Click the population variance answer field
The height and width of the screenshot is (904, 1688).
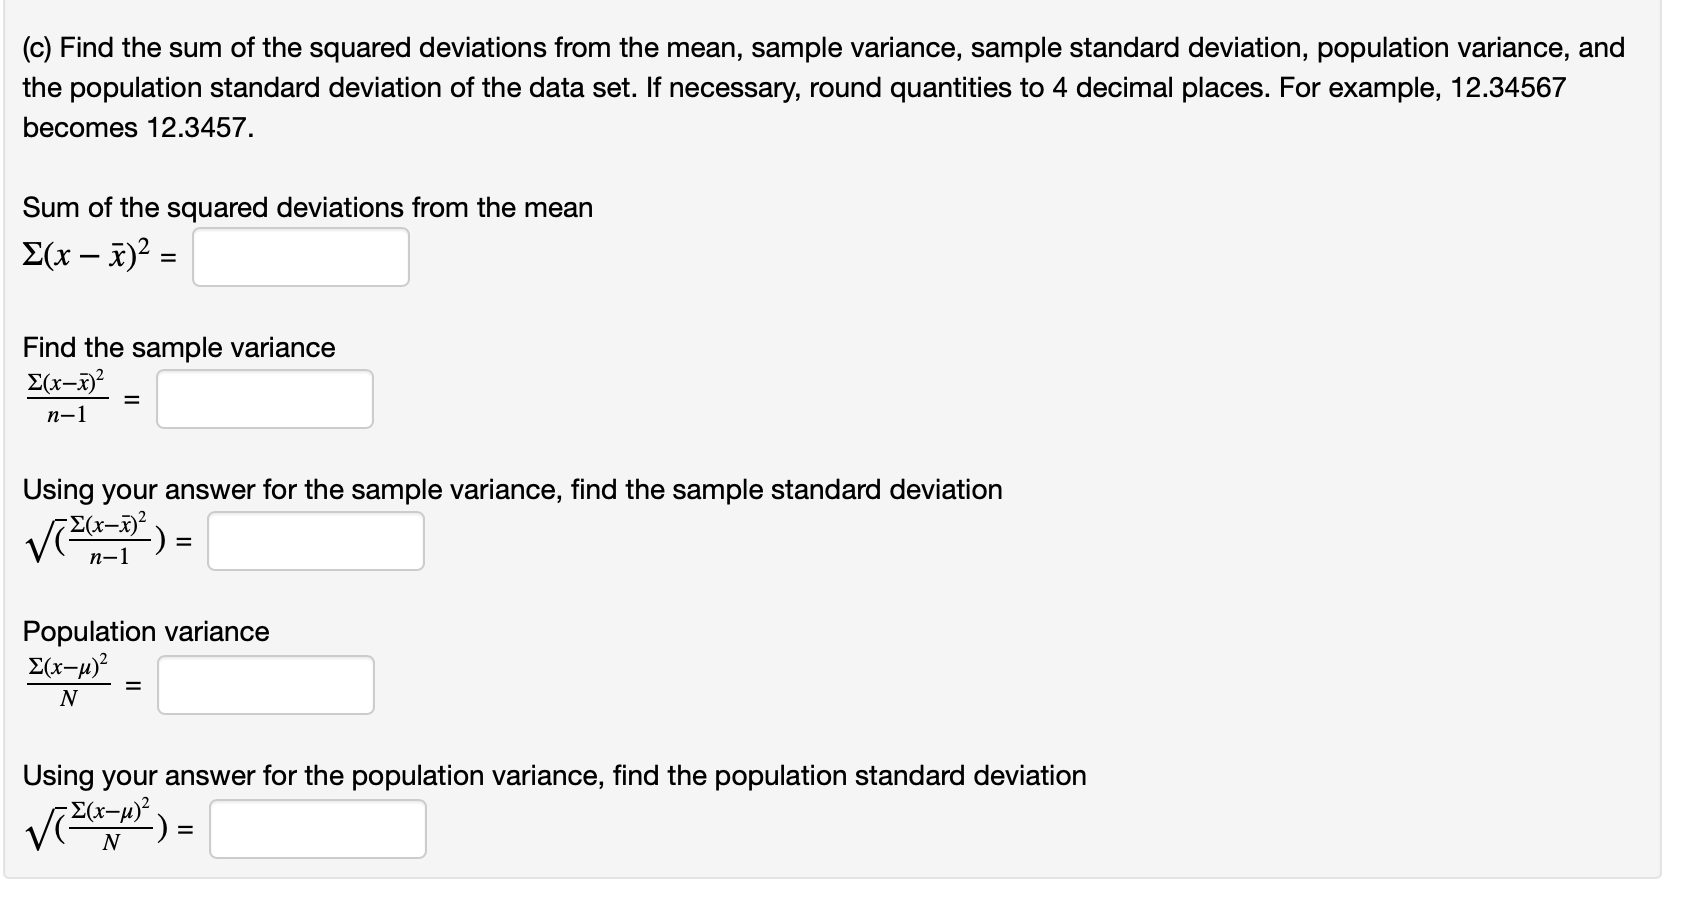point(265,684)
